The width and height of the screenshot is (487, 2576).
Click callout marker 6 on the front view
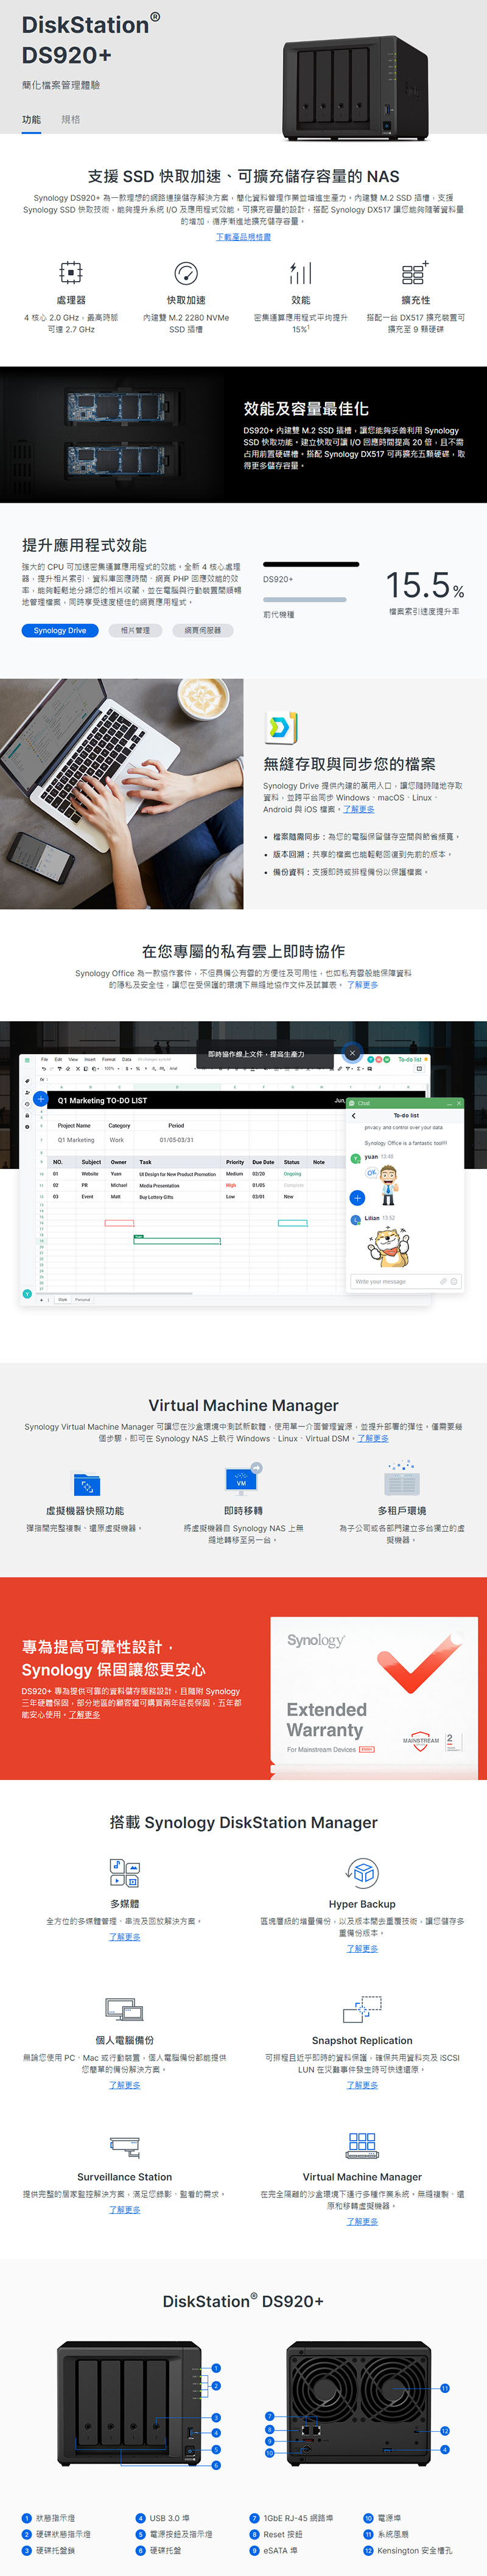[x=216, y=2466]
